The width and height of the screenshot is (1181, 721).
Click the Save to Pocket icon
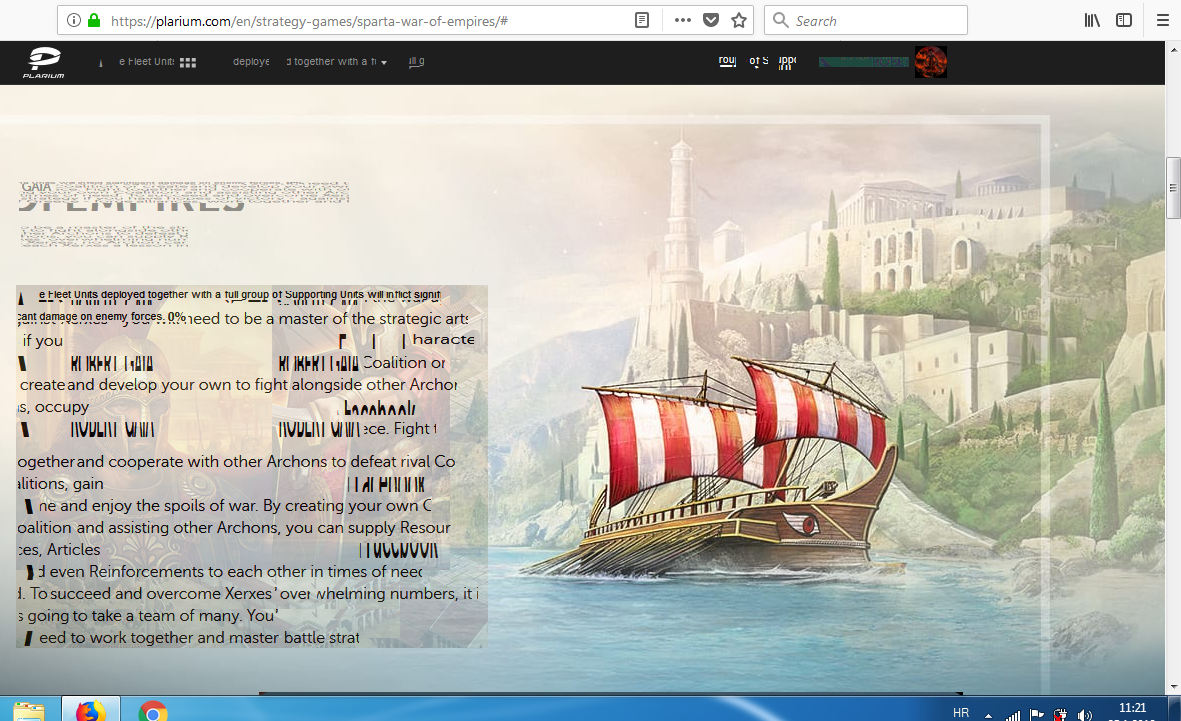pos(710,20)
